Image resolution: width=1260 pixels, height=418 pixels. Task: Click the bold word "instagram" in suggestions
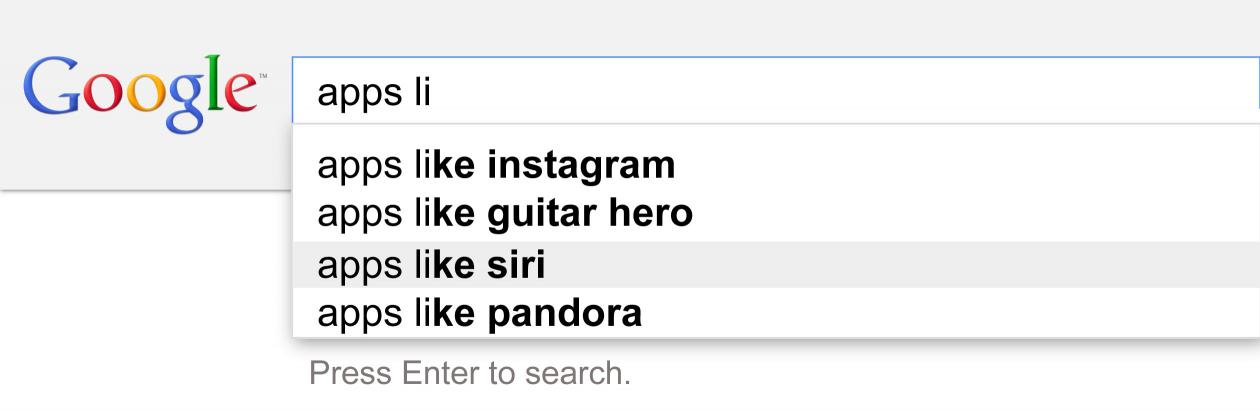(582, 165)
